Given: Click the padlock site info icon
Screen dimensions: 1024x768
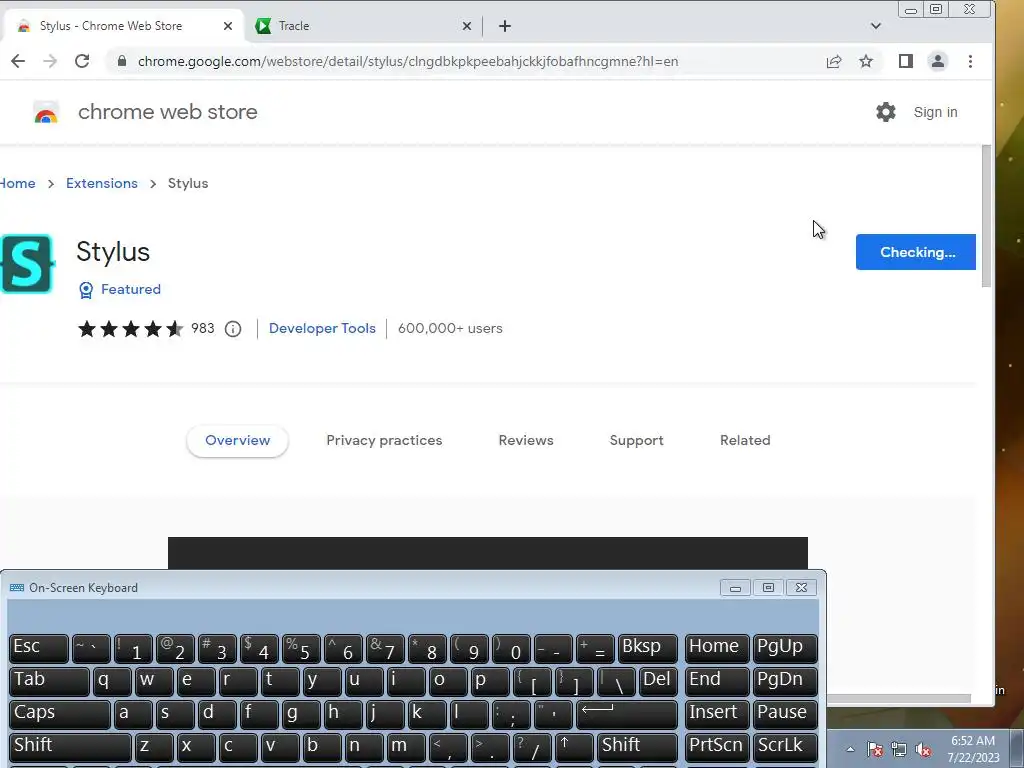Looking at the screenshot, I should (121, 61).
